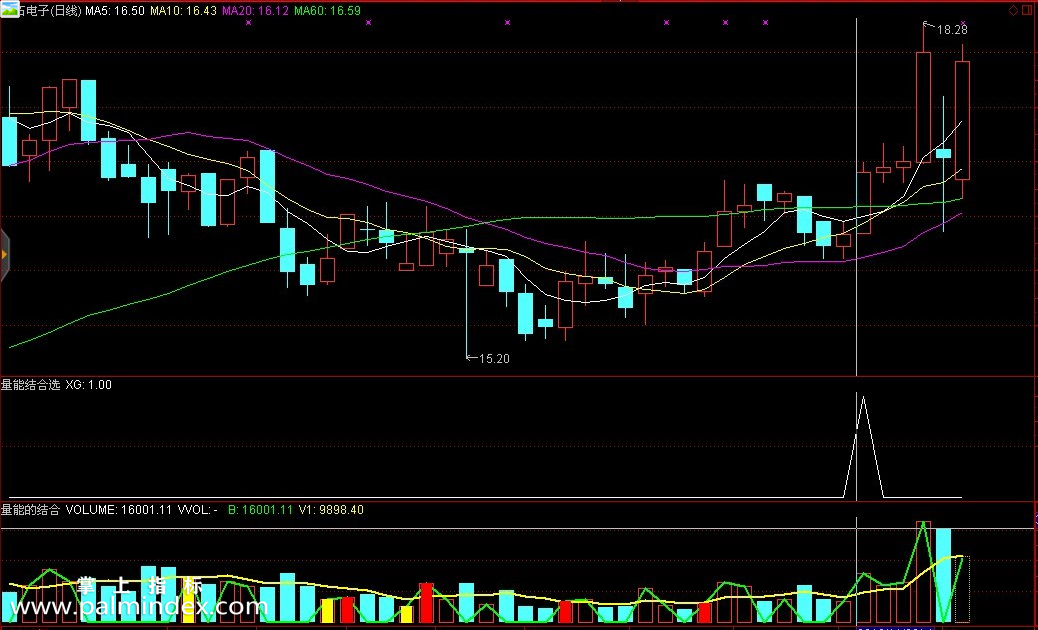This screenshot has width=1038, height=630.
Task: Click the green B: 16001.11 readout
Action: 260,510
